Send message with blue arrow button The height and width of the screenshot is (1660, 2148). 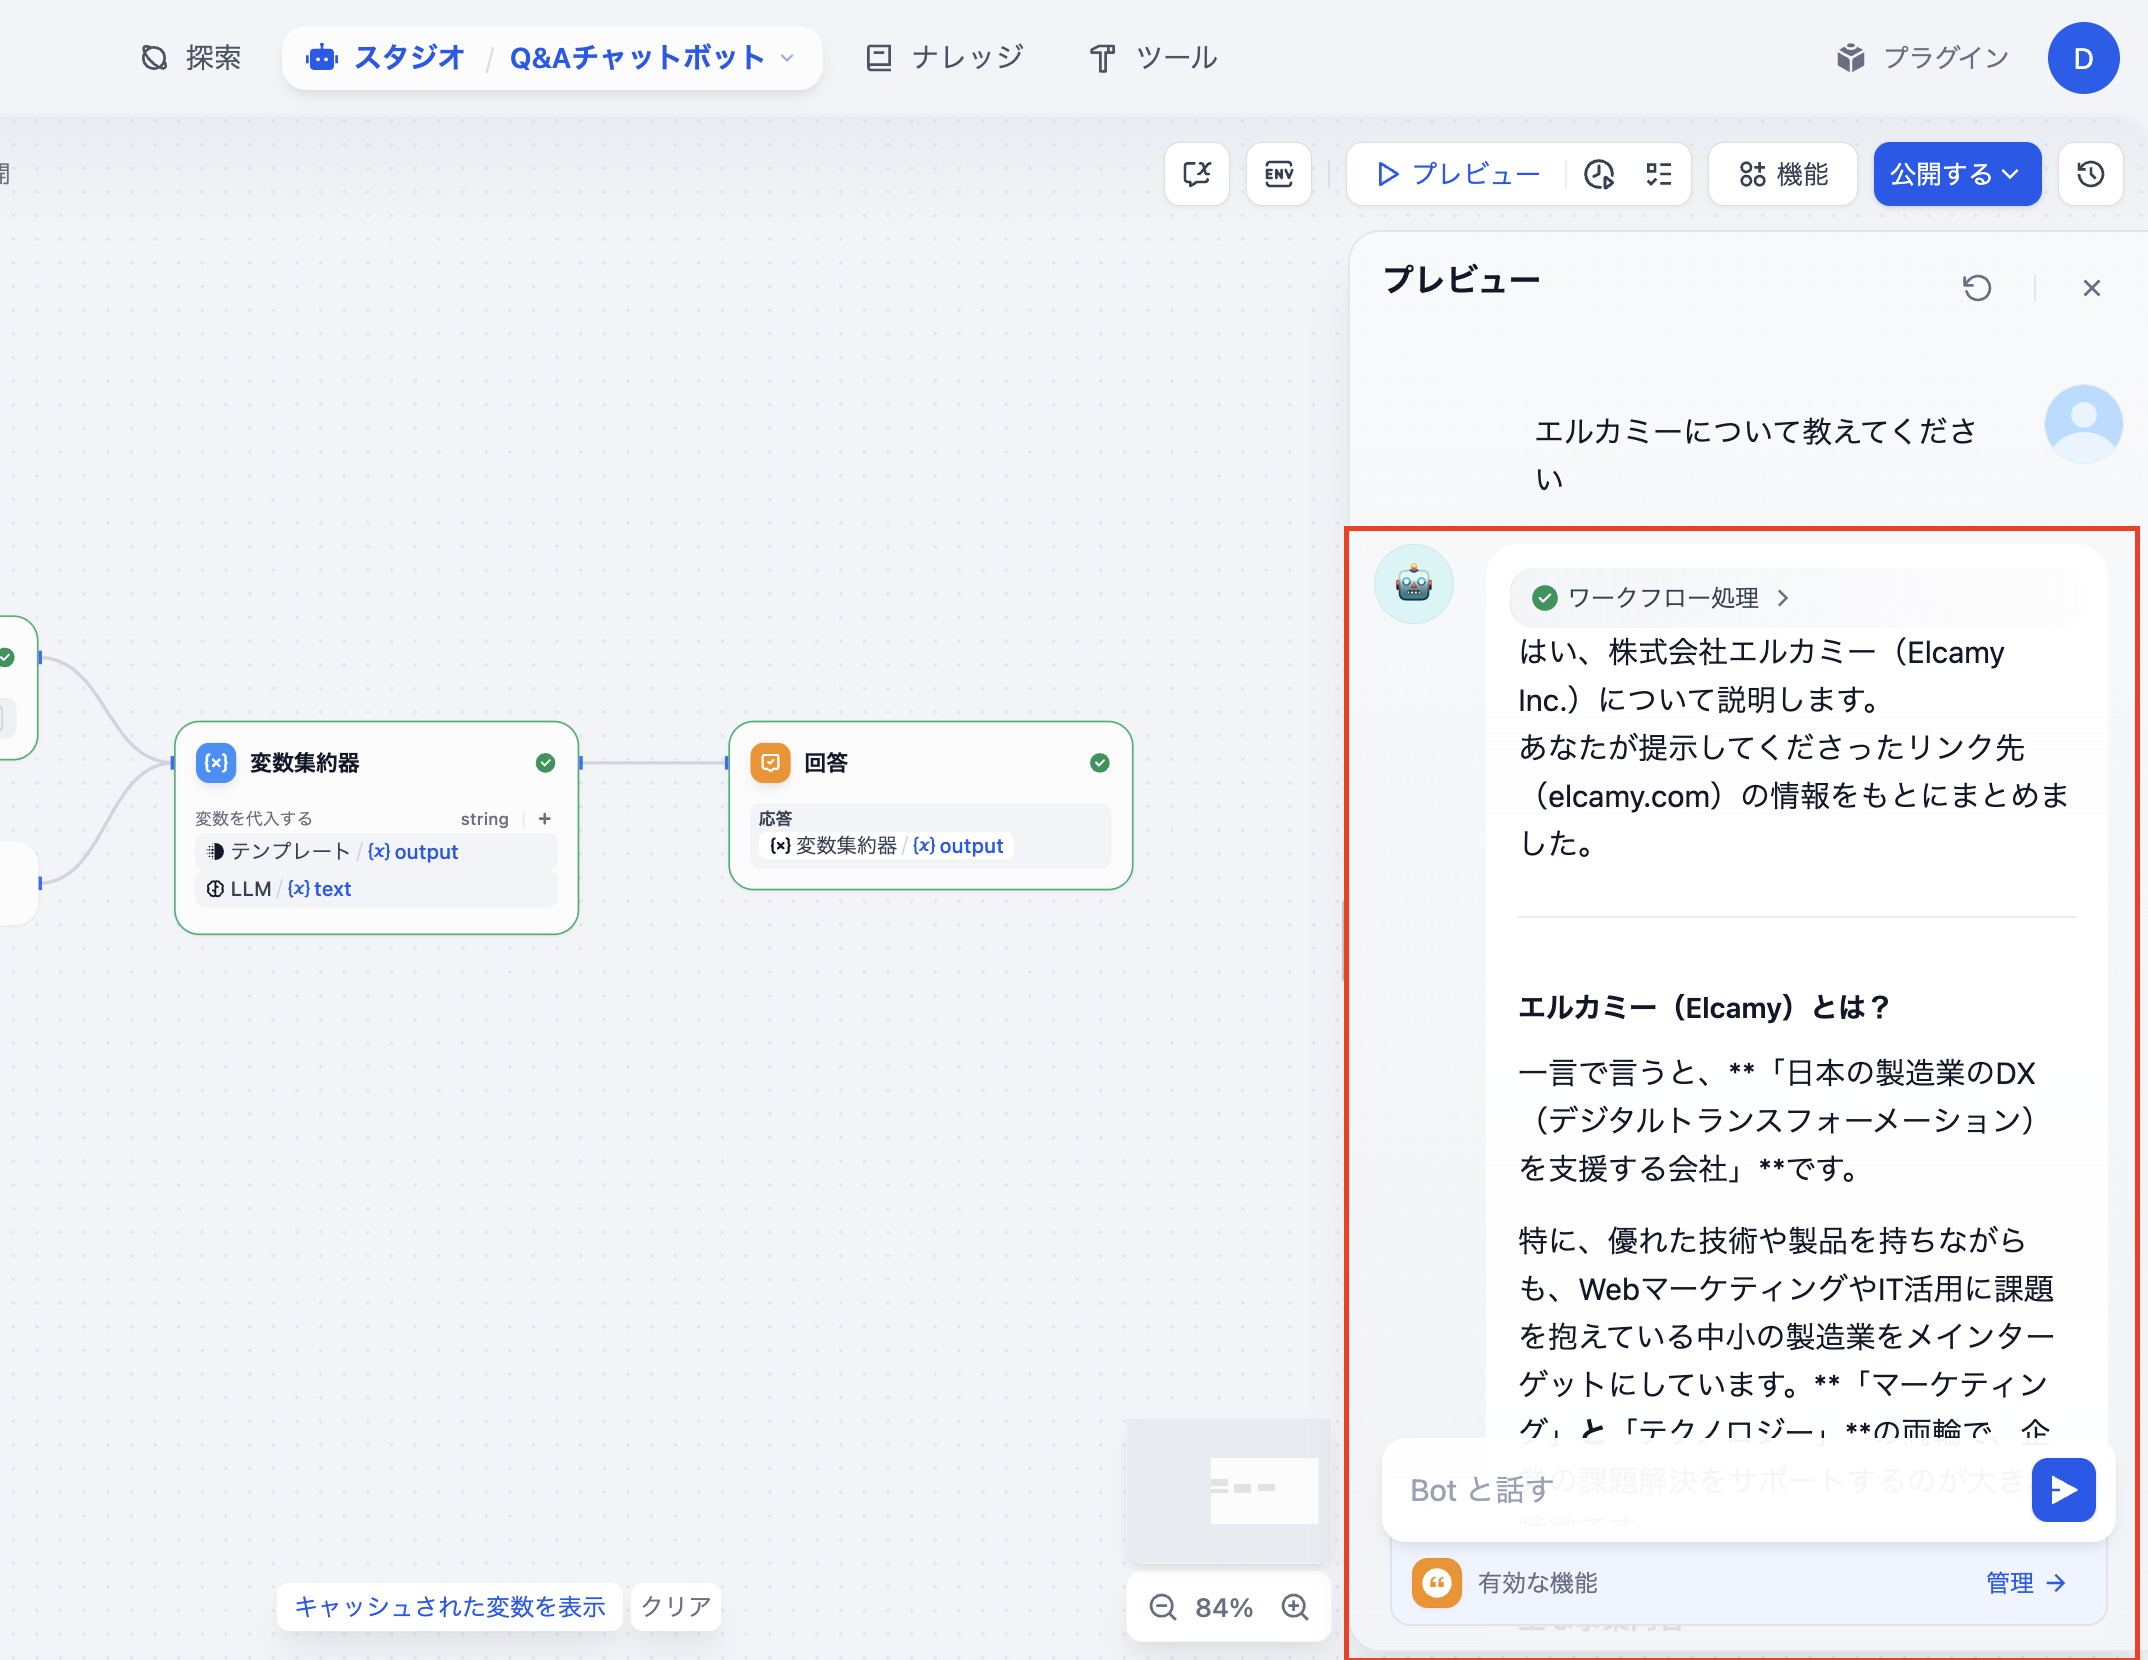click(x=2063, y=1490)
